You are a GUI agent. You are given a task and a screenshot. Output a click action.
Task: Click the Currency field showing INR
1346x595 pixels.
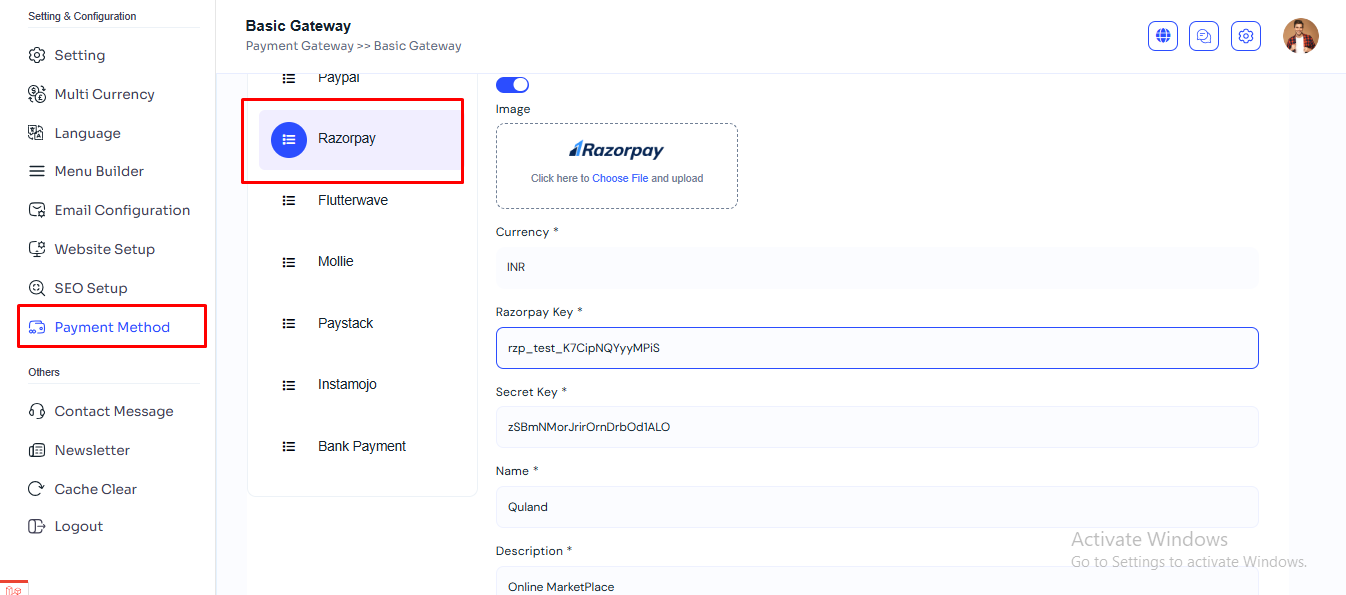(876, 268)
